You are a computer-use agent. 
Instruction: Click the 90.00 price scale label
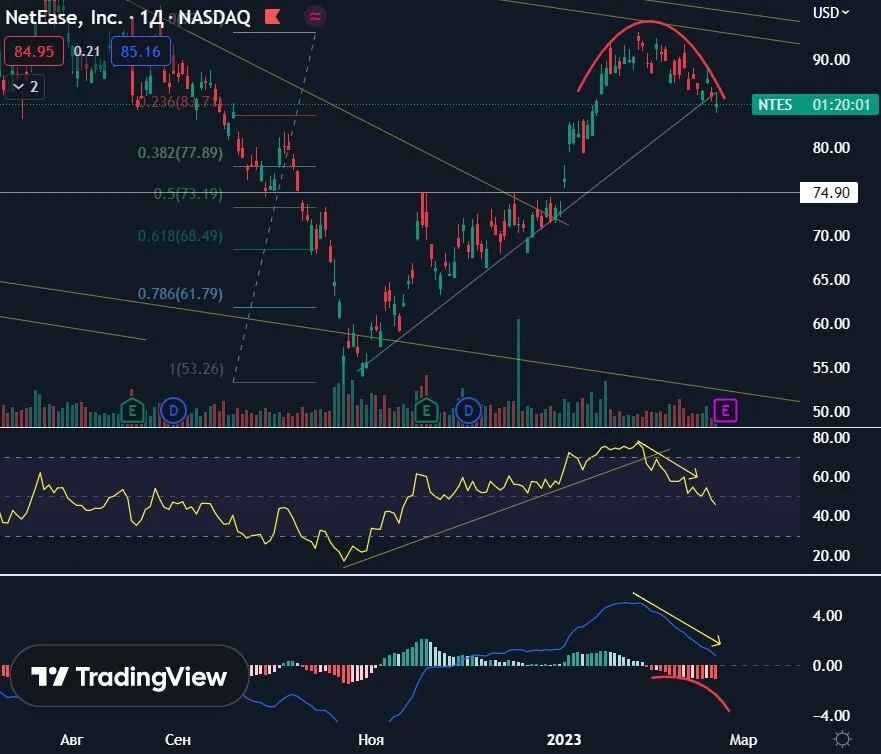[831, 60]
